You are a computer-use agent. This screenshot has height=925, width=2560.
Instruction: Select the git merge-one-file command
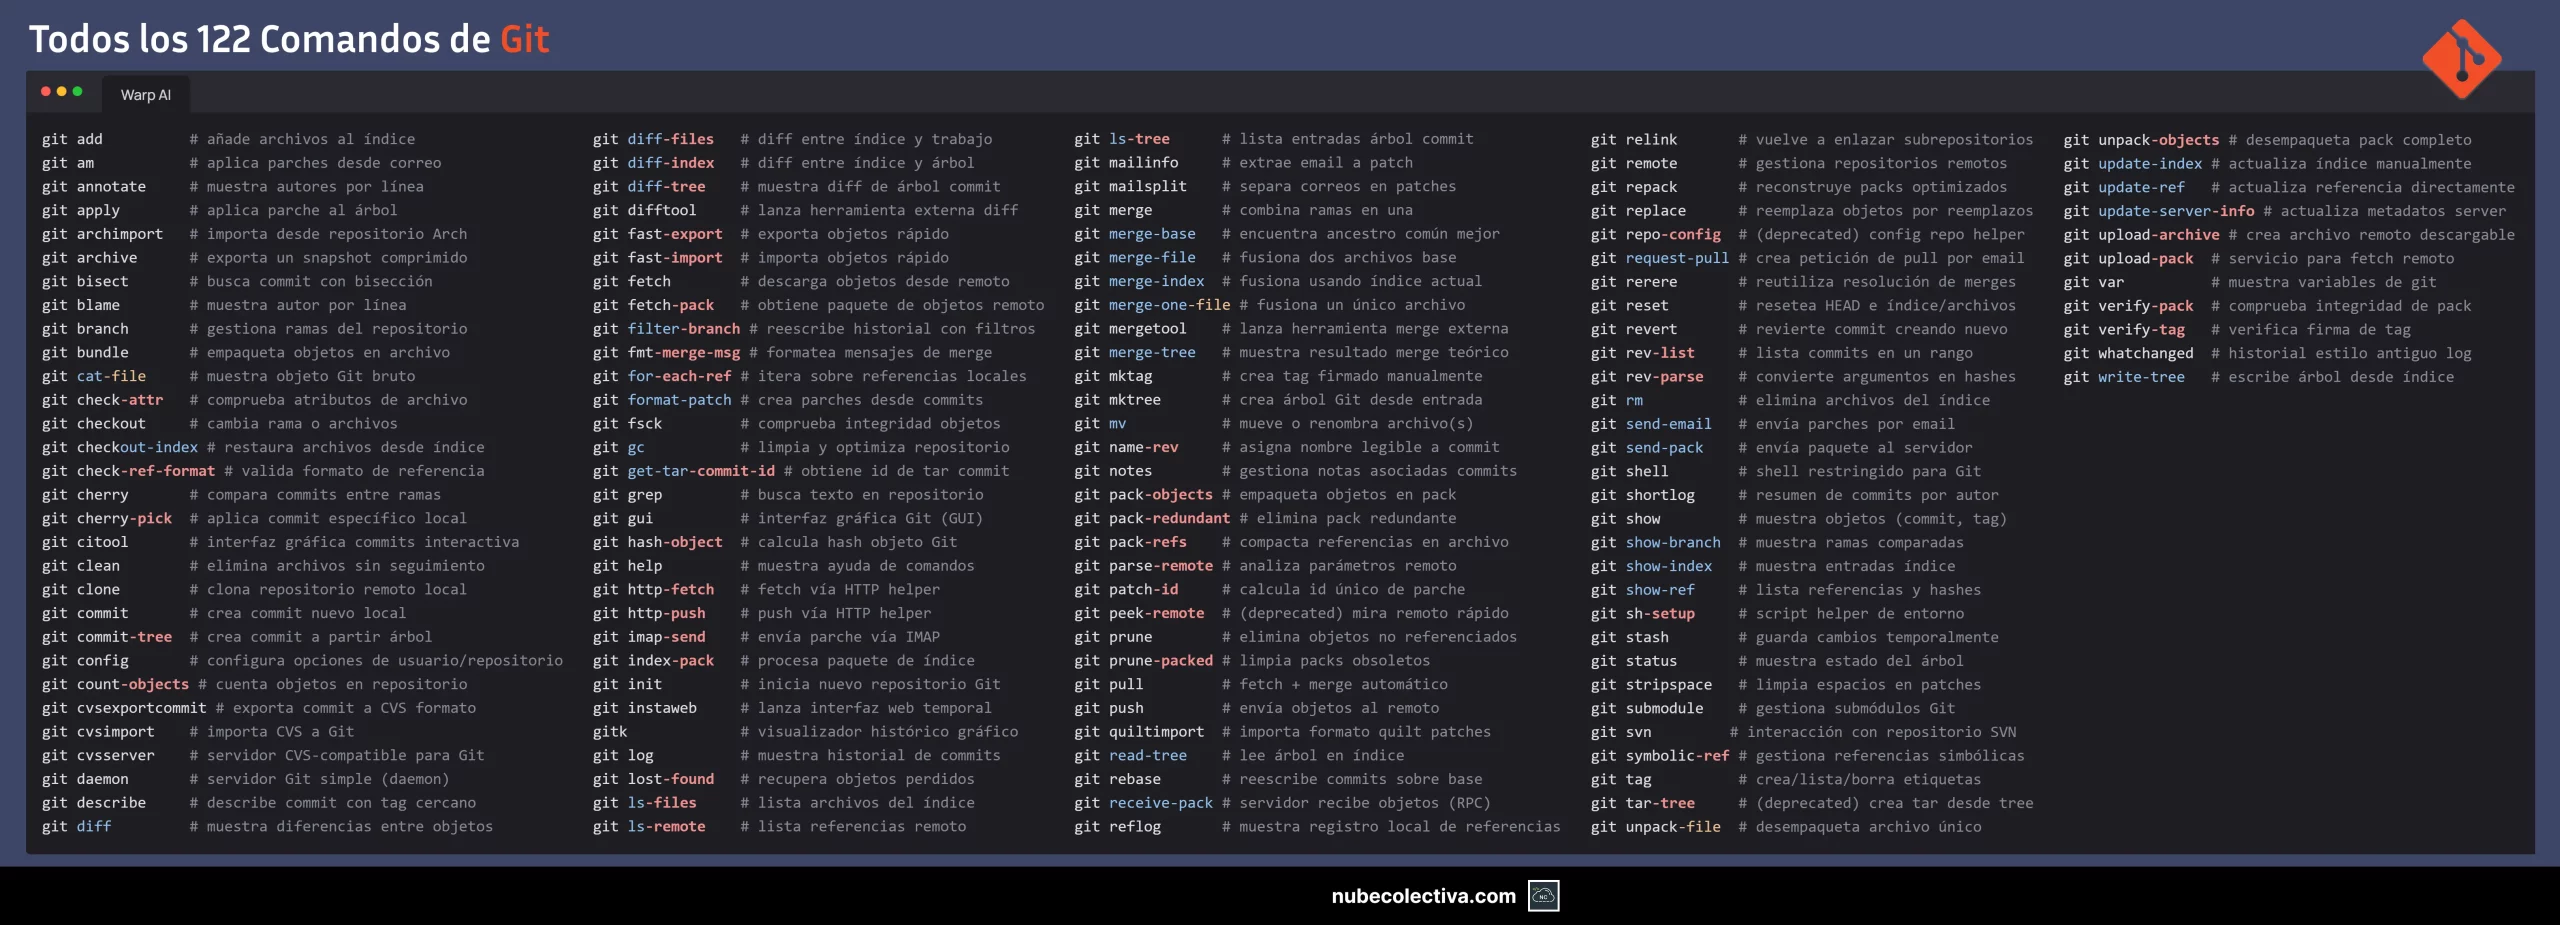[x=1152, y=305]
